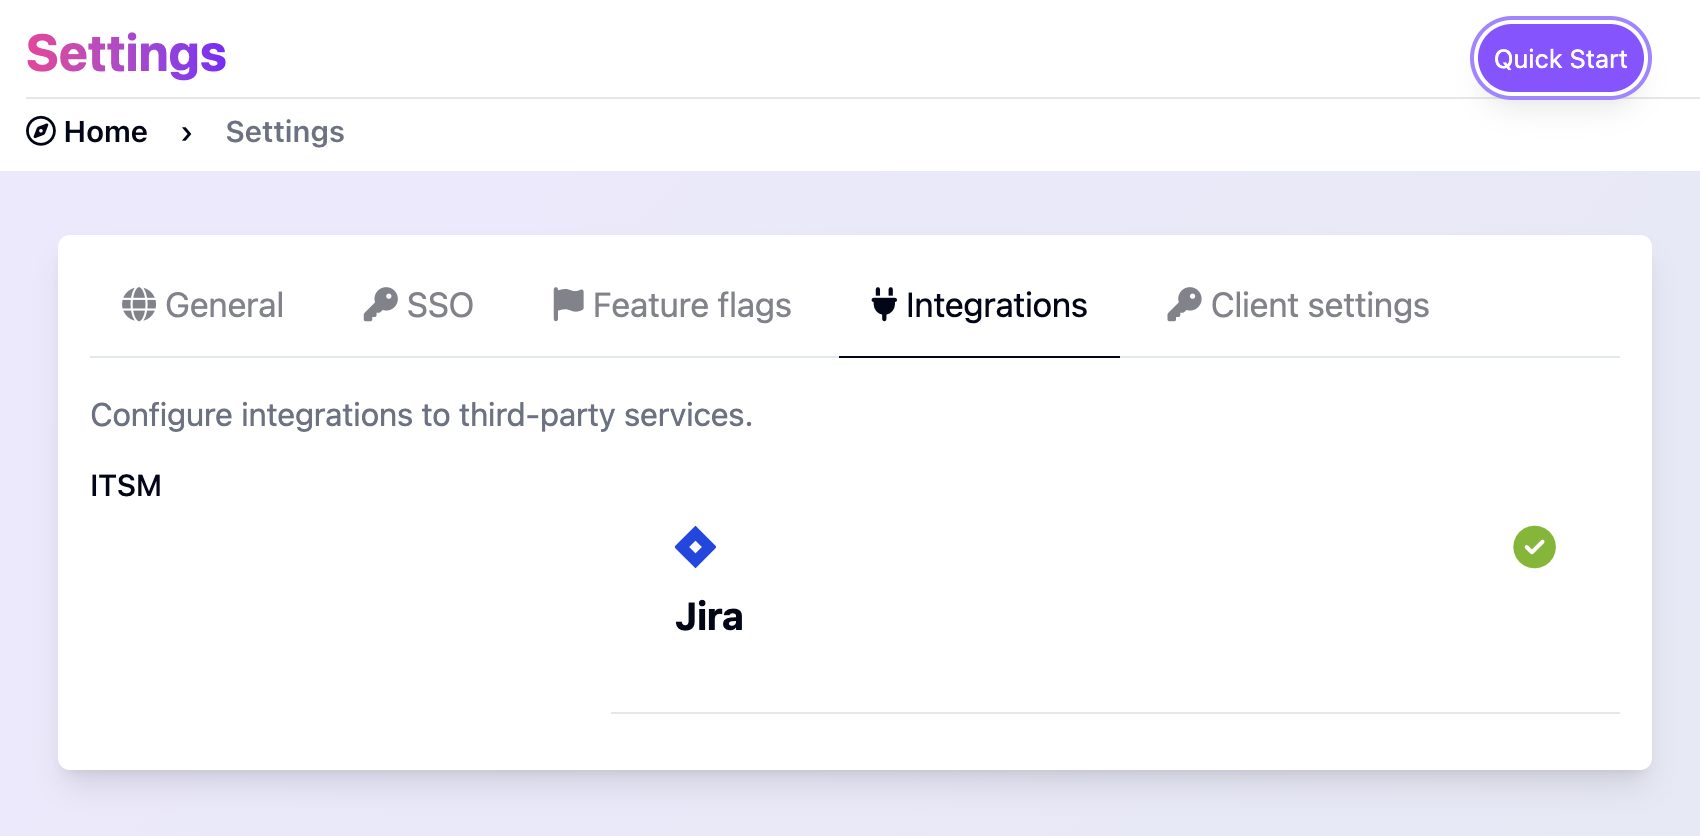The height and width of the screenshot is (836, 1700).
Task: Click the breadcrumb chevron separator
Action: click(x=186, y=133)
